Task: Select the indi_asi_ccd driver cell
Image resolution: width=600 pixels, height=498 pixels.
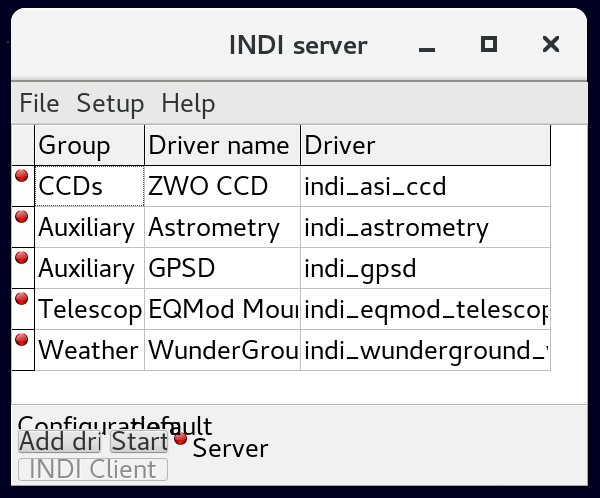Action: [x=425, y=187]
